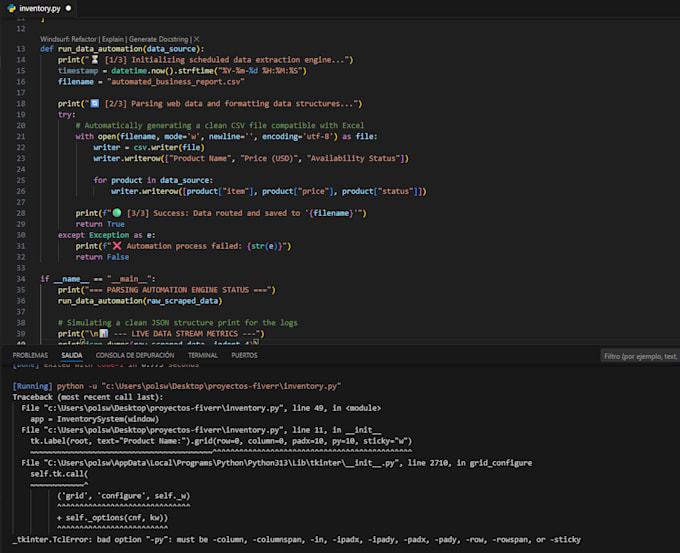680x553 pixels.
Task: Click line number 34 in gutter
Action: click(x=21, y=279)
